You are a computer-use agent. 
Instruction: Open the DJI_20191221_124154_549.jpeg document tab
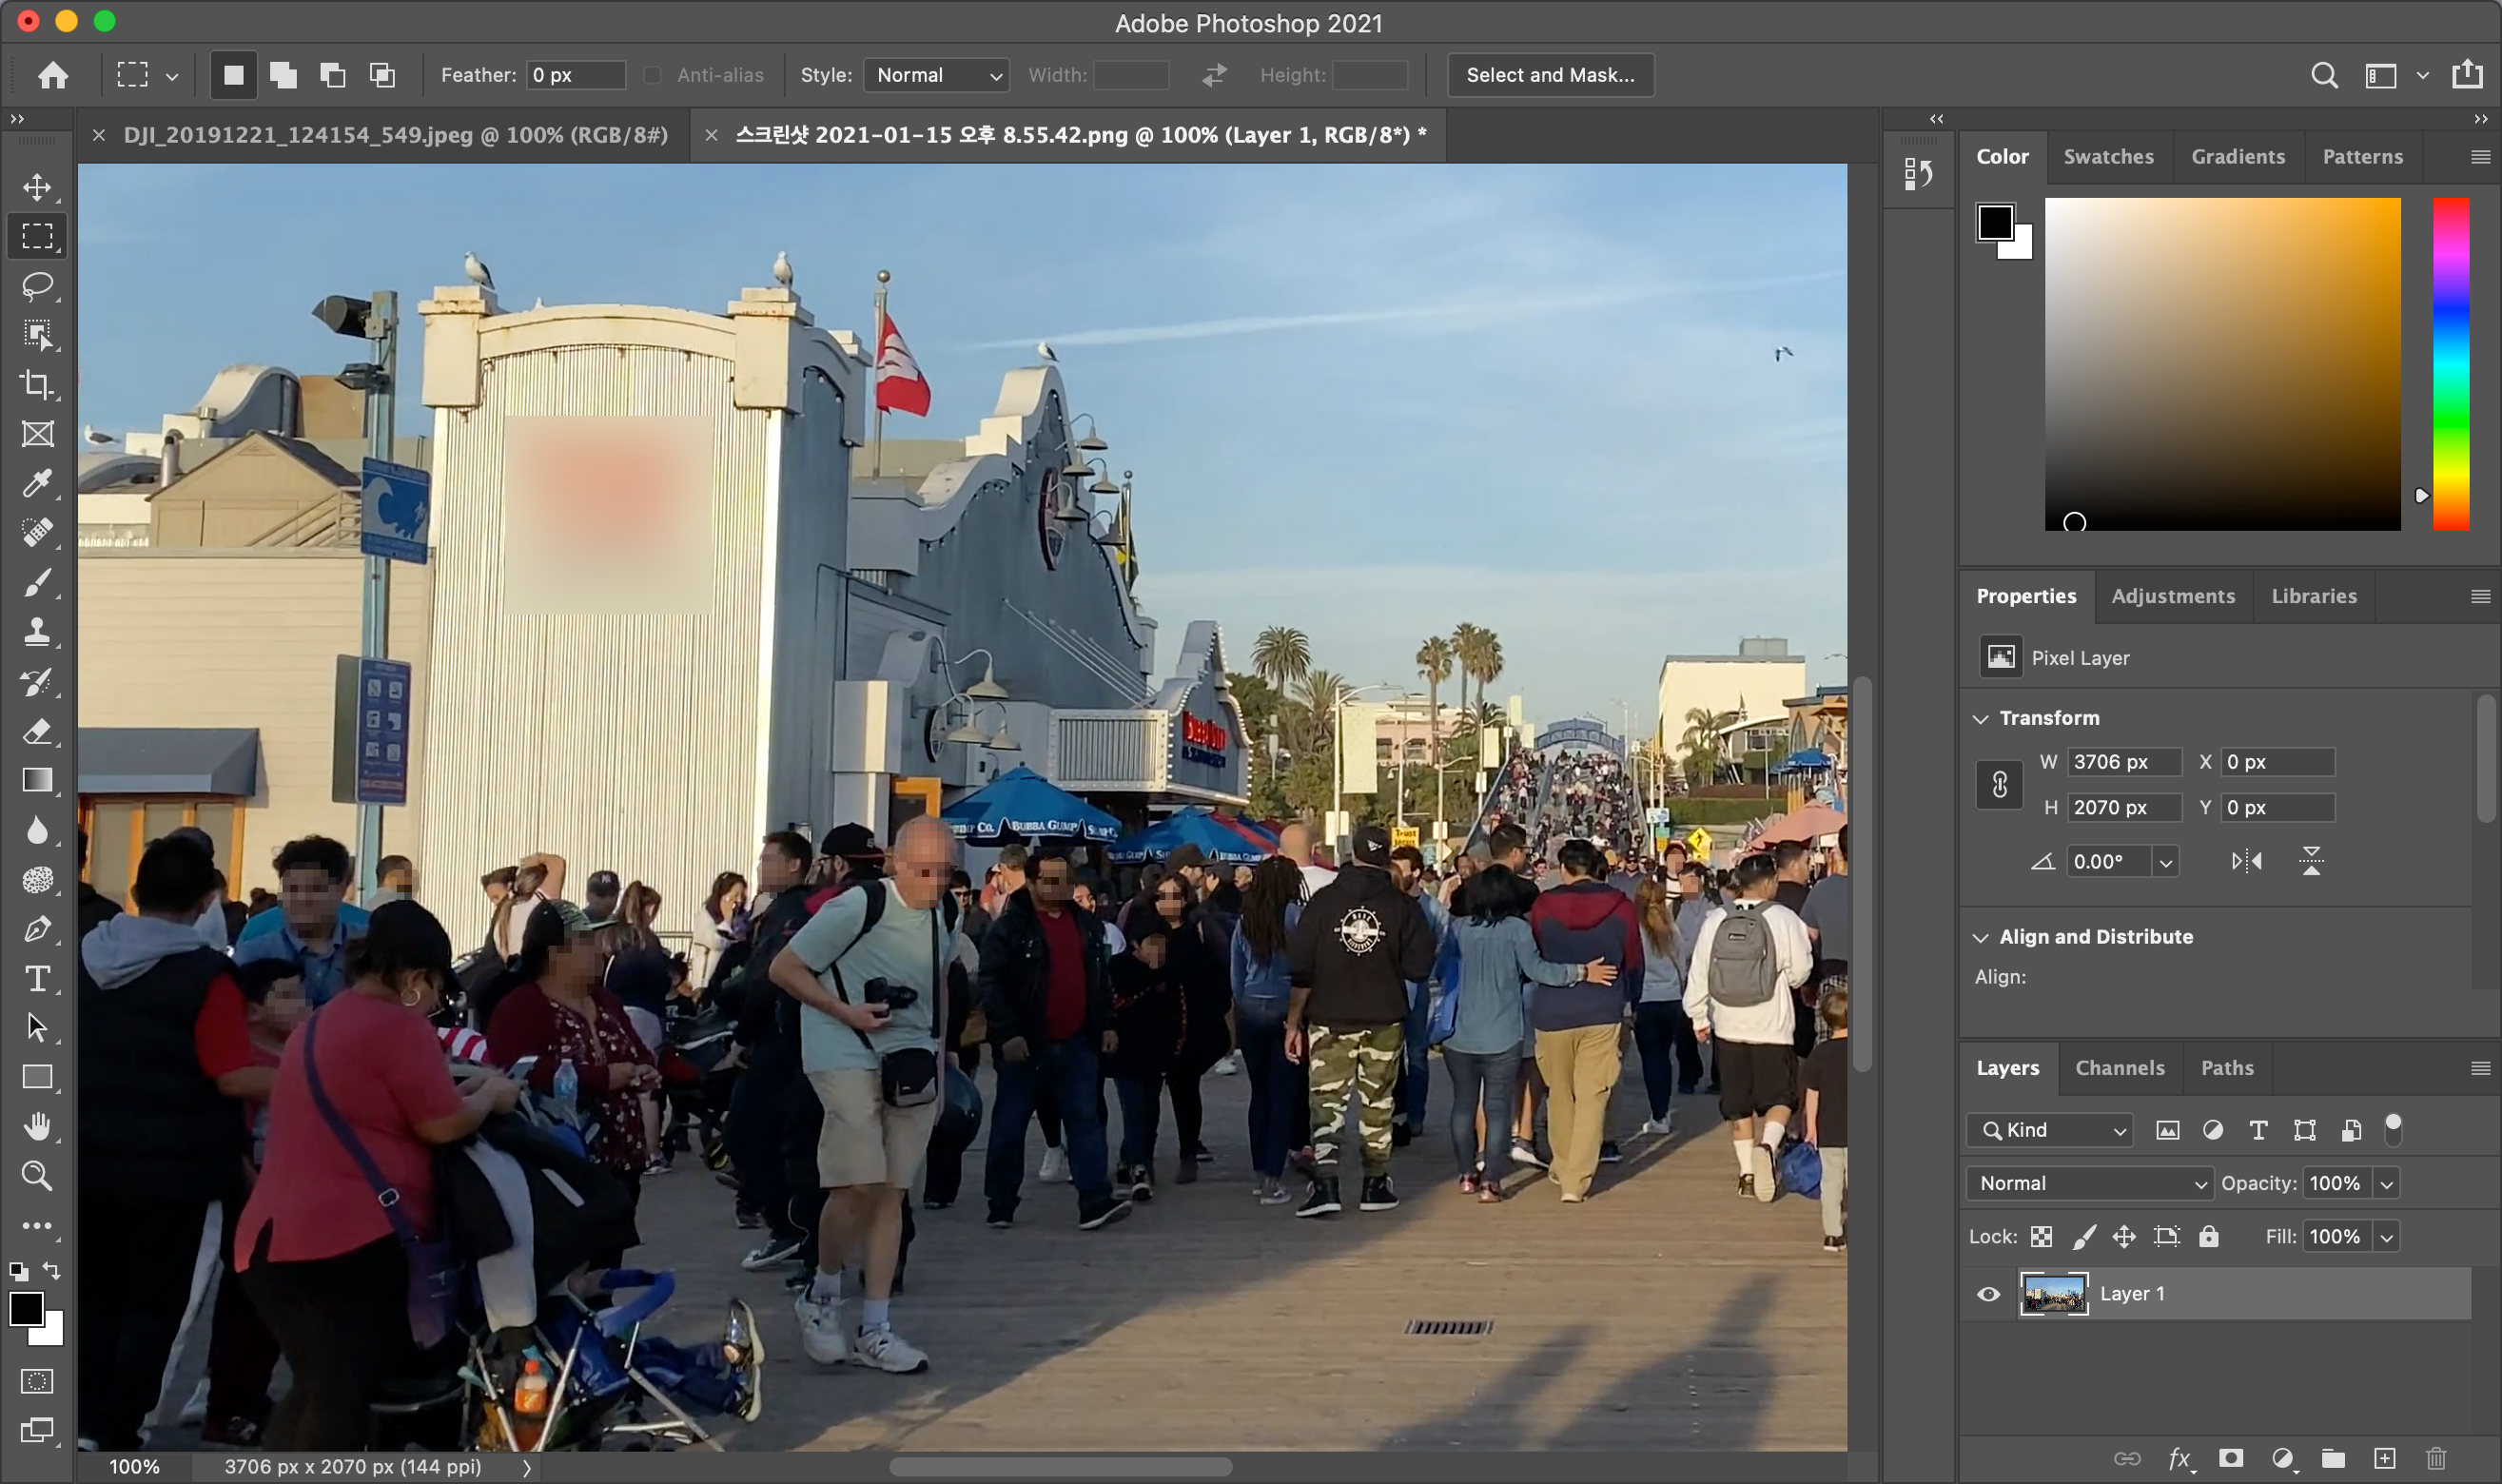[x=395, y=135]
